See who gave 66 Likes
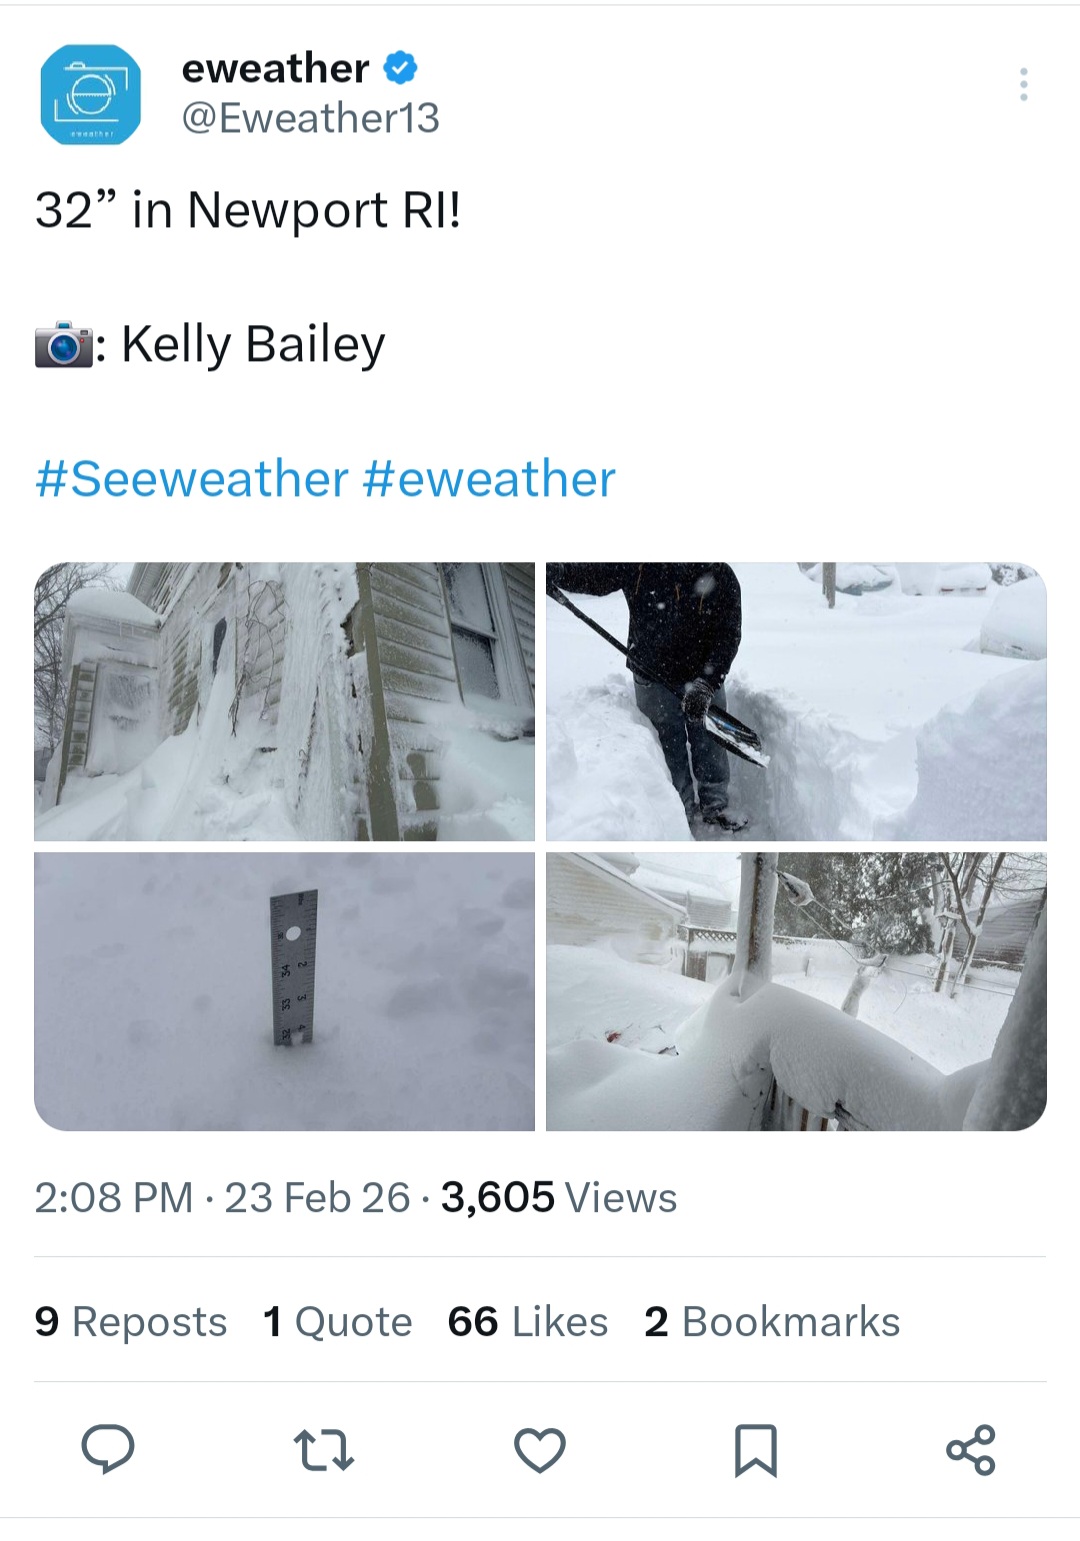The image size is (1080, 1541). click(527, 1321)
